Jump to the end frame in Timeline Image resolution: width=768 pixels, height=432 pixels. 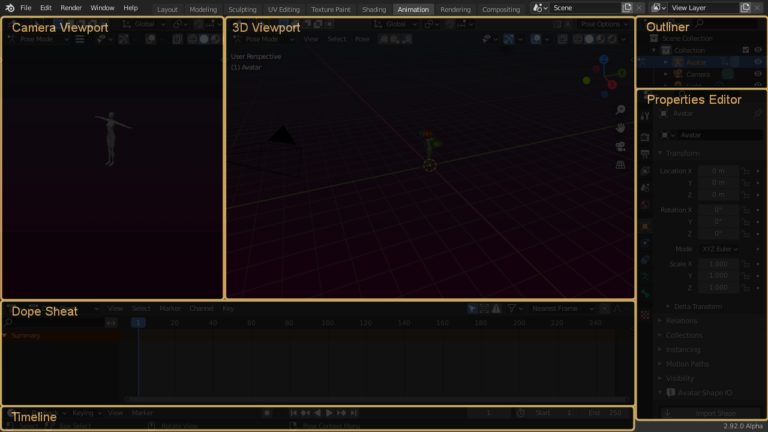pos(353,412)
